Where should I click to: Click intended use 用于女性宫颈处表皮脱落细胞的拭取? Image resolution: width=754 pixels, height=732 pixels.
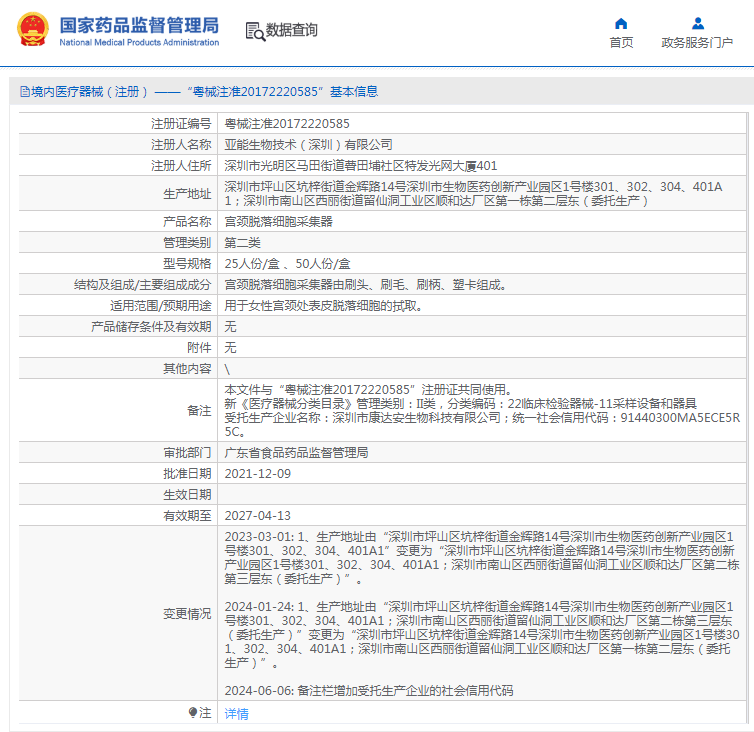(x=321, y=306)
